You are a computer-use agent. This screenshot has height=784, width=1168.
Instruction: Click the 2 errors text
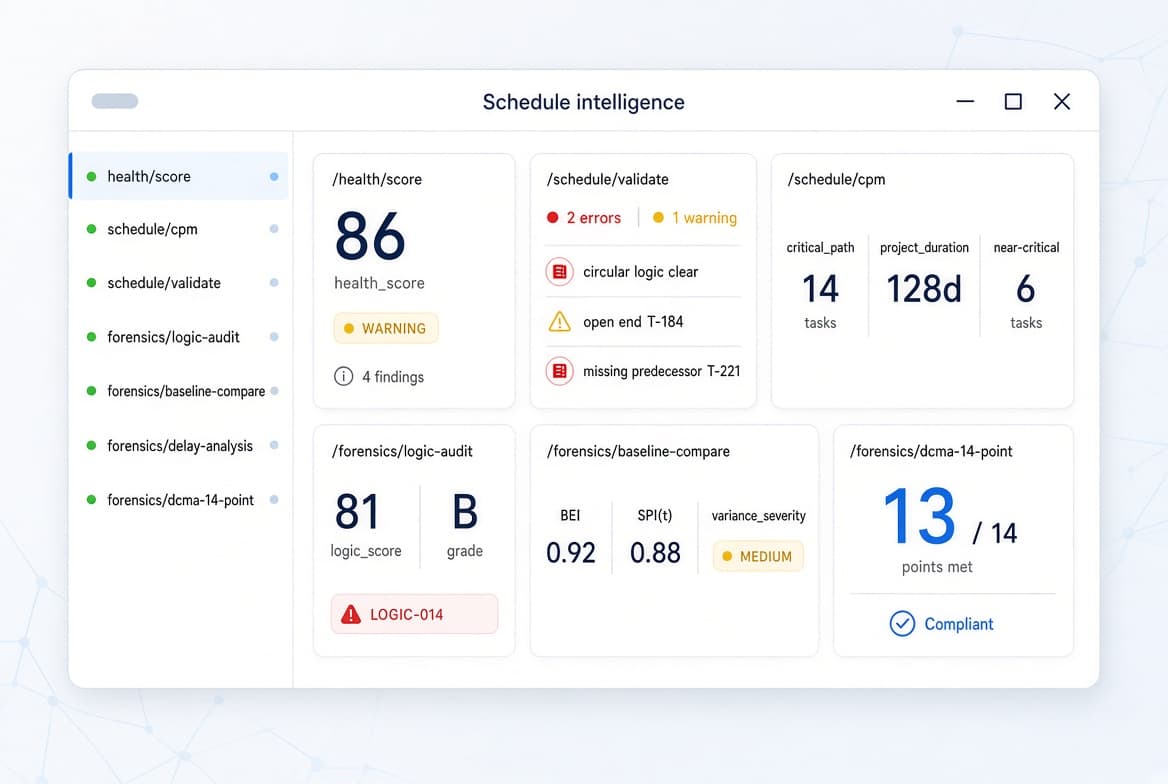[594, 218]
